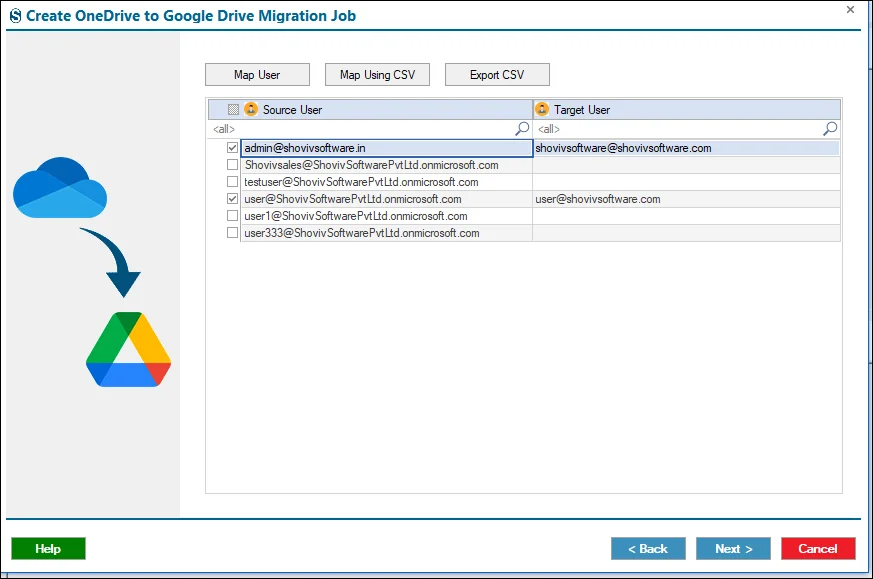
Task: Click empty target cell for user1 row
Action: 686,215
